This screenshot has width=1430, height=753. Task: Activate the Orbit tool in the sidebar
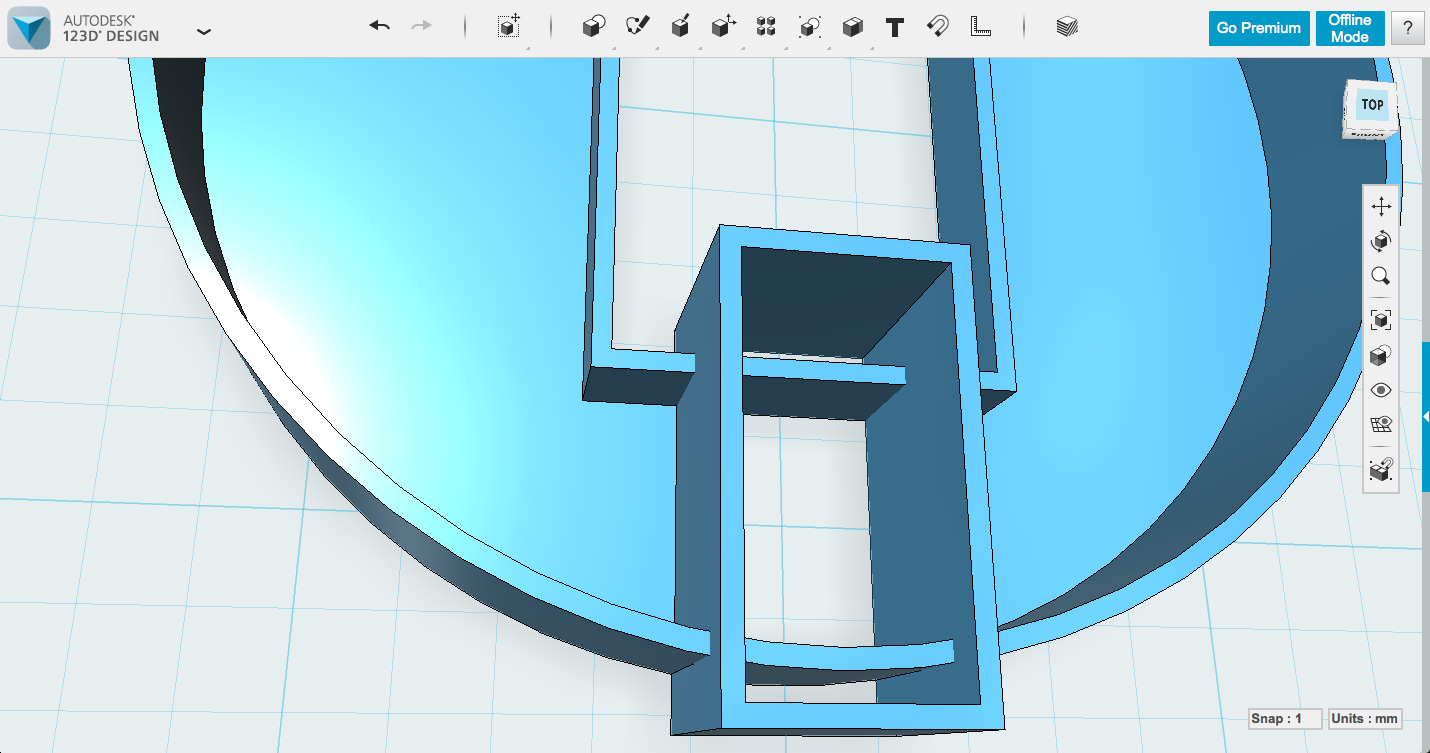[x=1381, y=241]
